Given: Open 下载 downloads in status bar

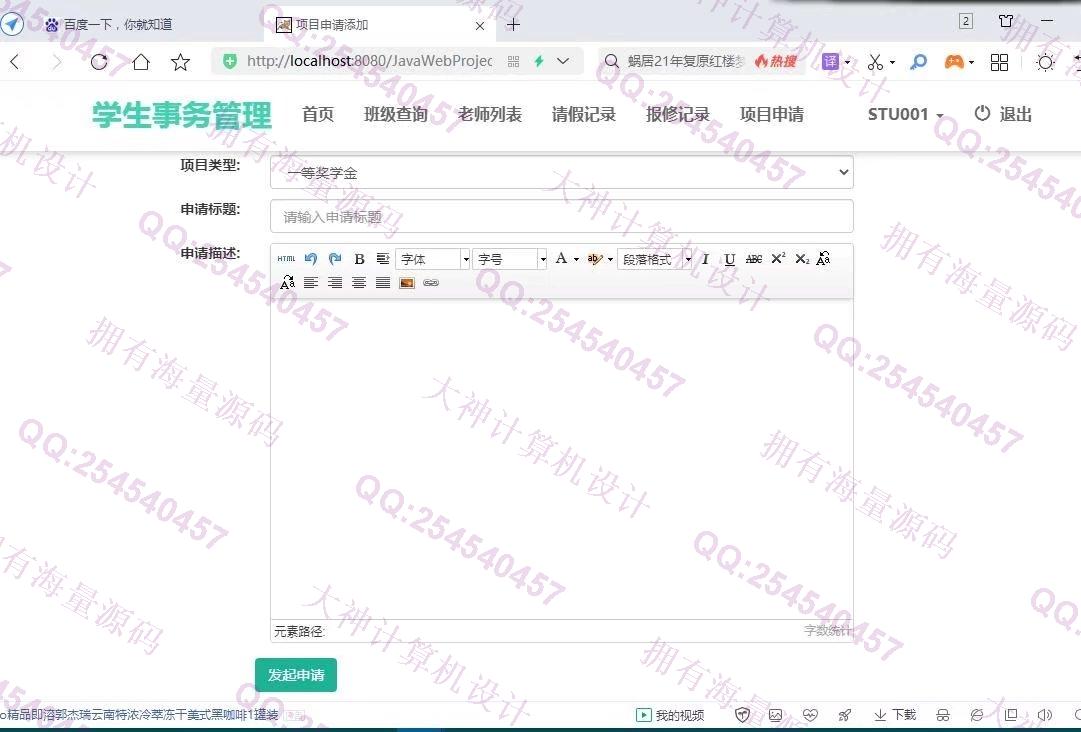Looking at the screenshot, I should tap(895, 715).
